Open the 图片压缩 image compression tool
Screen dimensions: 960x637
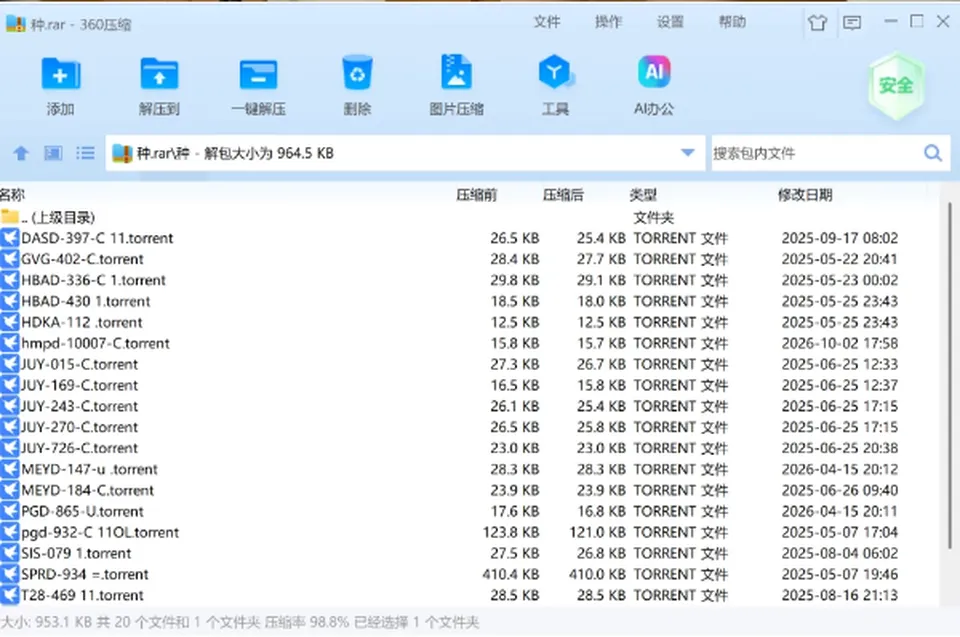(x=456, y=72)
